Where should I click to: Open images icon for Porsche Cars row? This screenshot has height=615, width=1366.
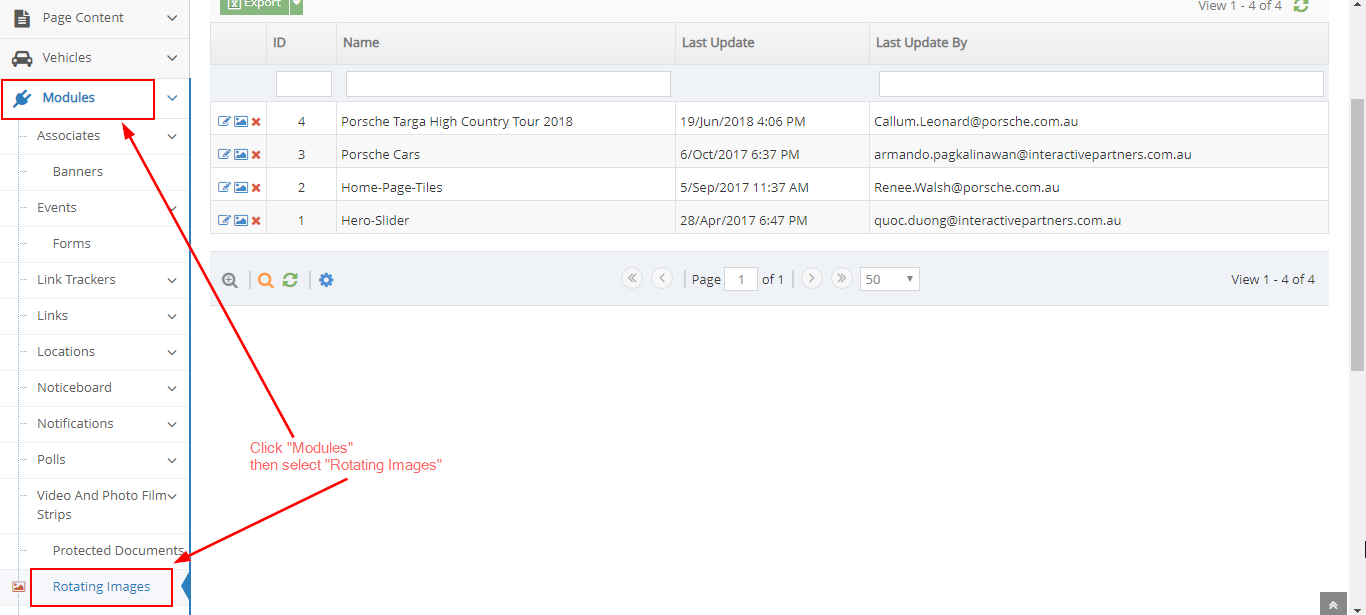click(x=241, y=155)
